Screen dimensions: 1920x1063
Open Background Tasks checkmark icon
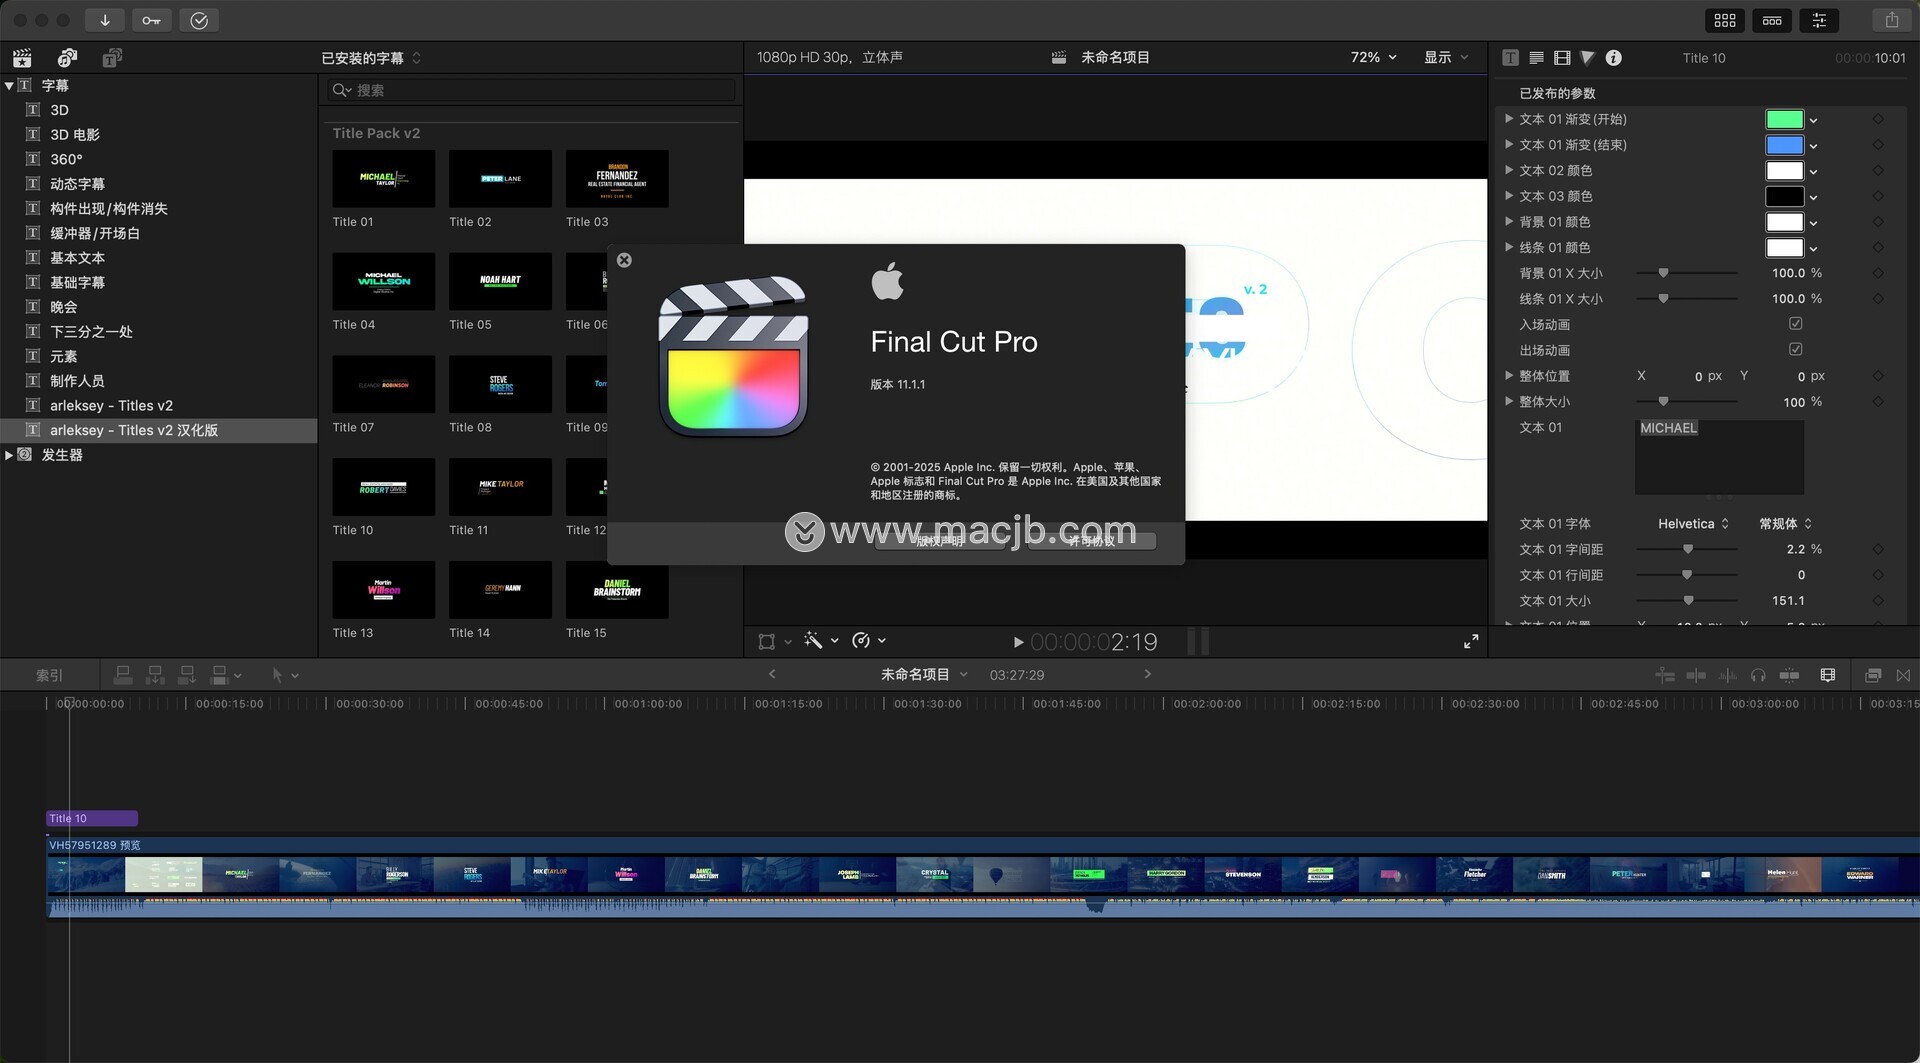coord(199,20)
